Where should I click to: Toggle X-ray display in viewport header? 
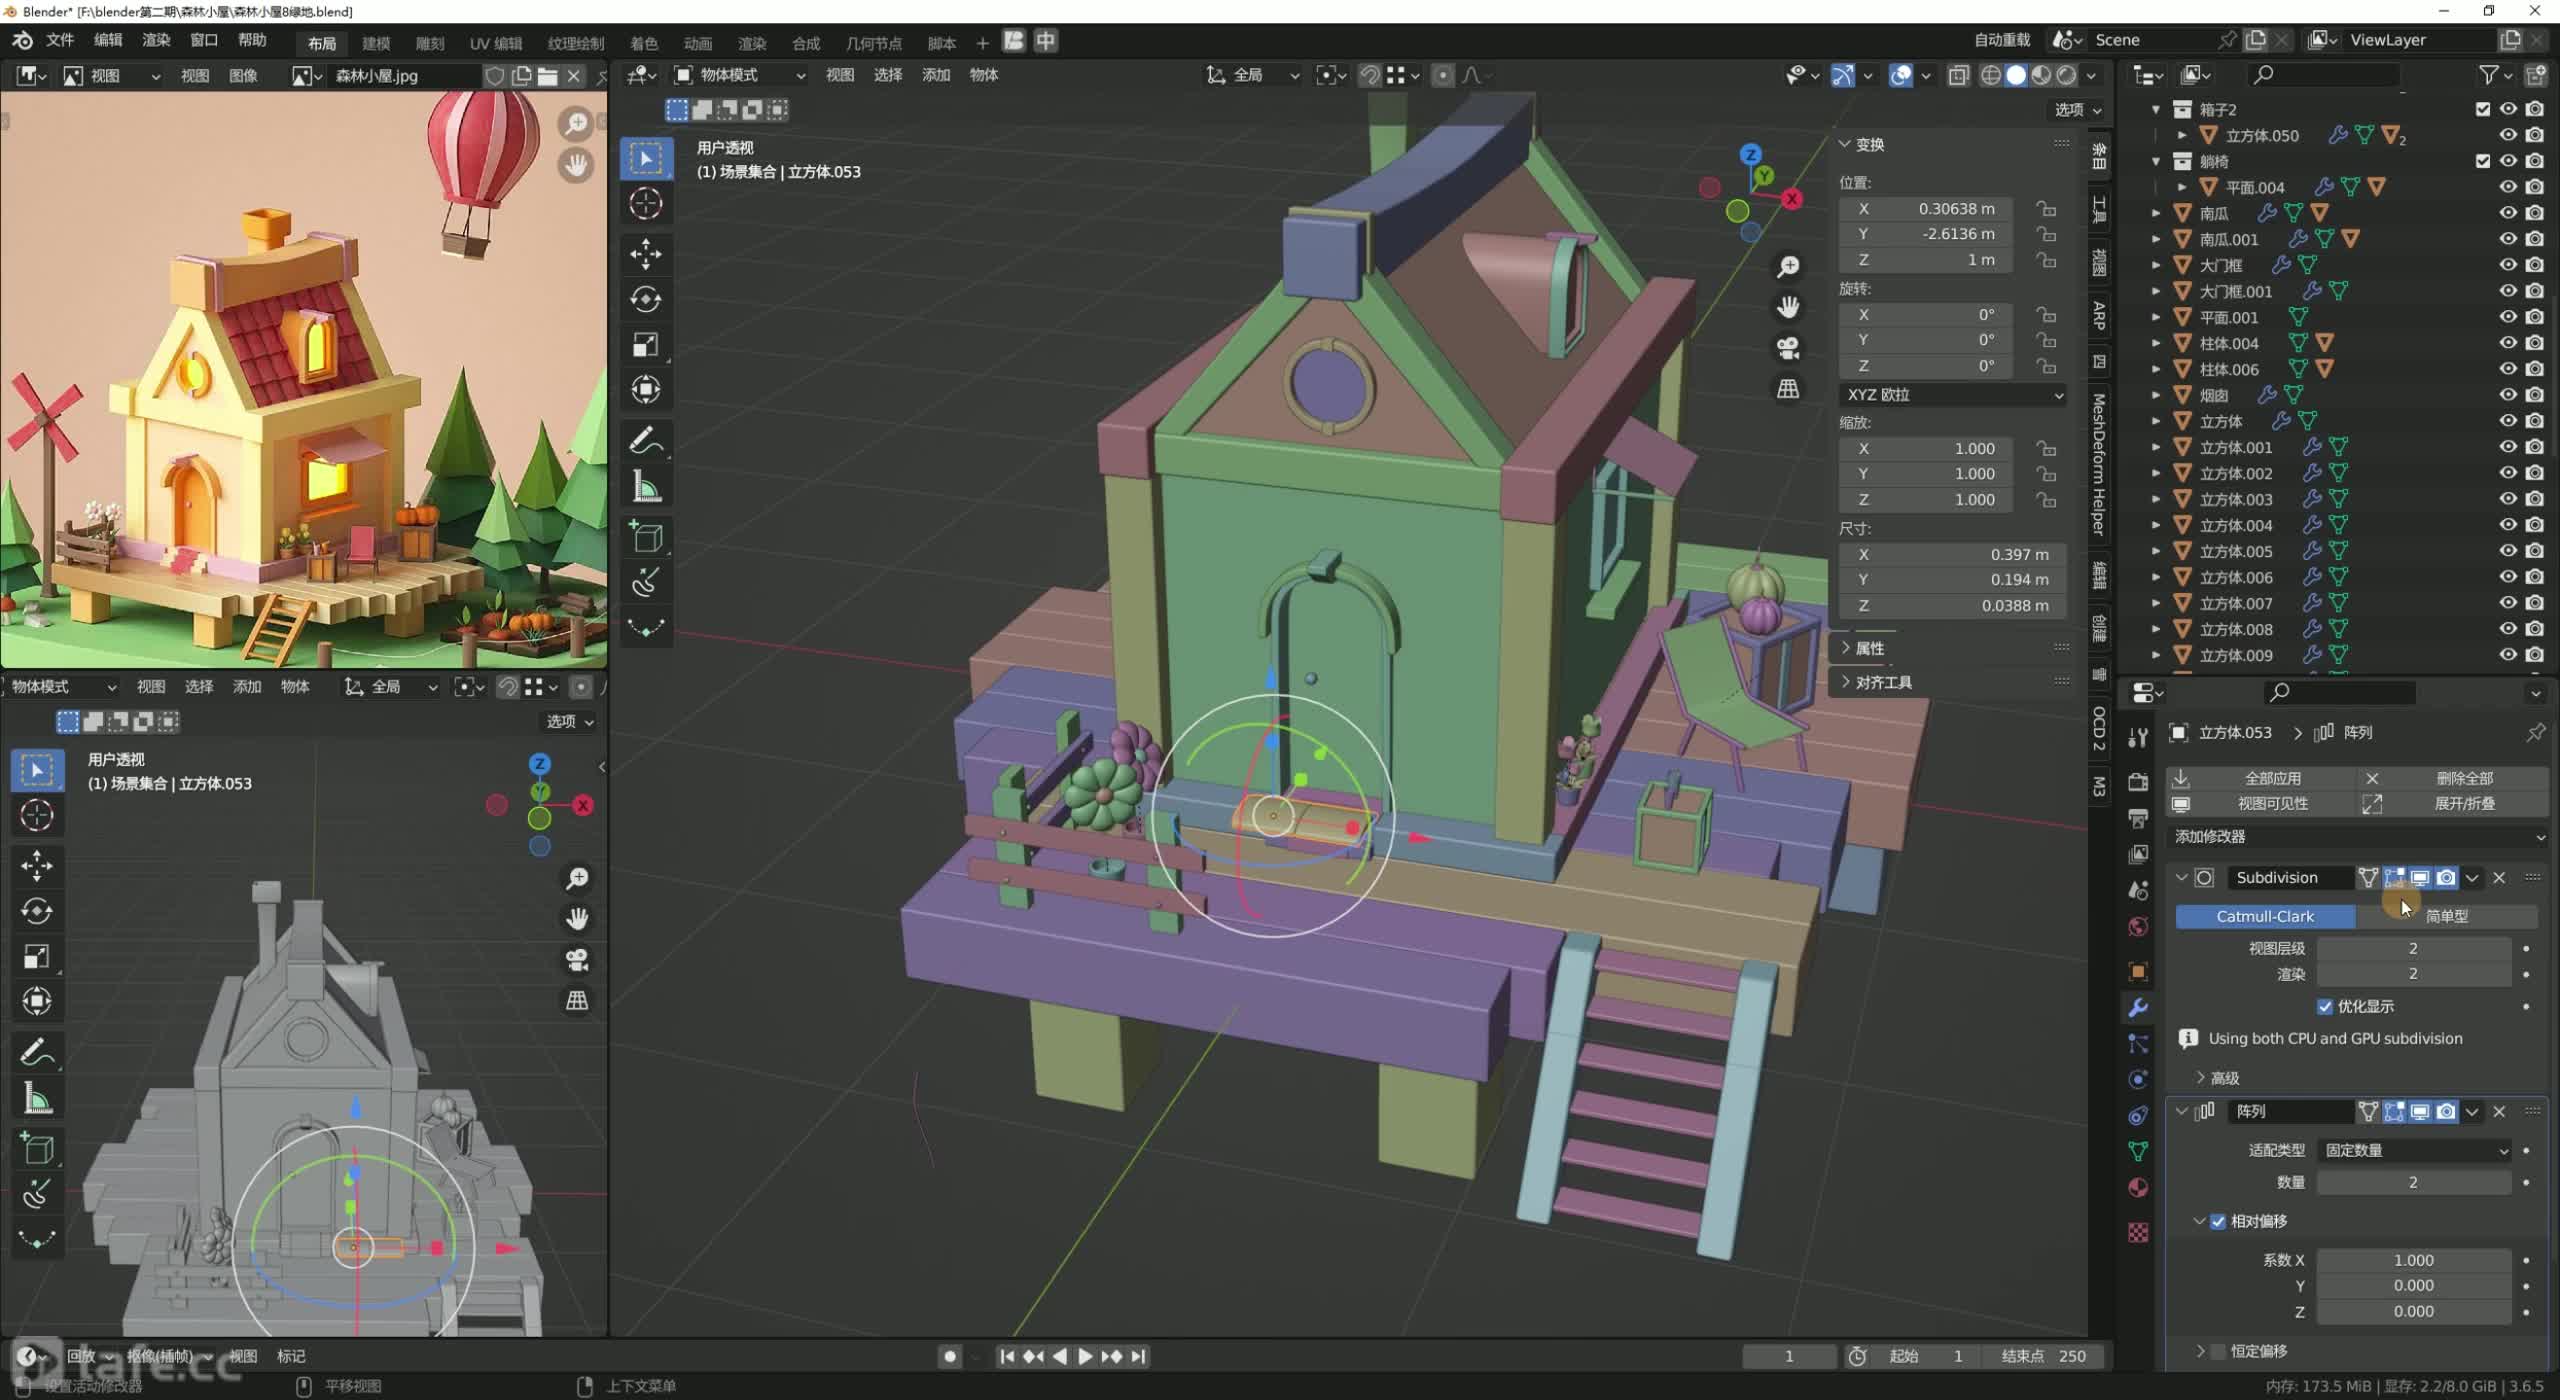(1958, 75)
